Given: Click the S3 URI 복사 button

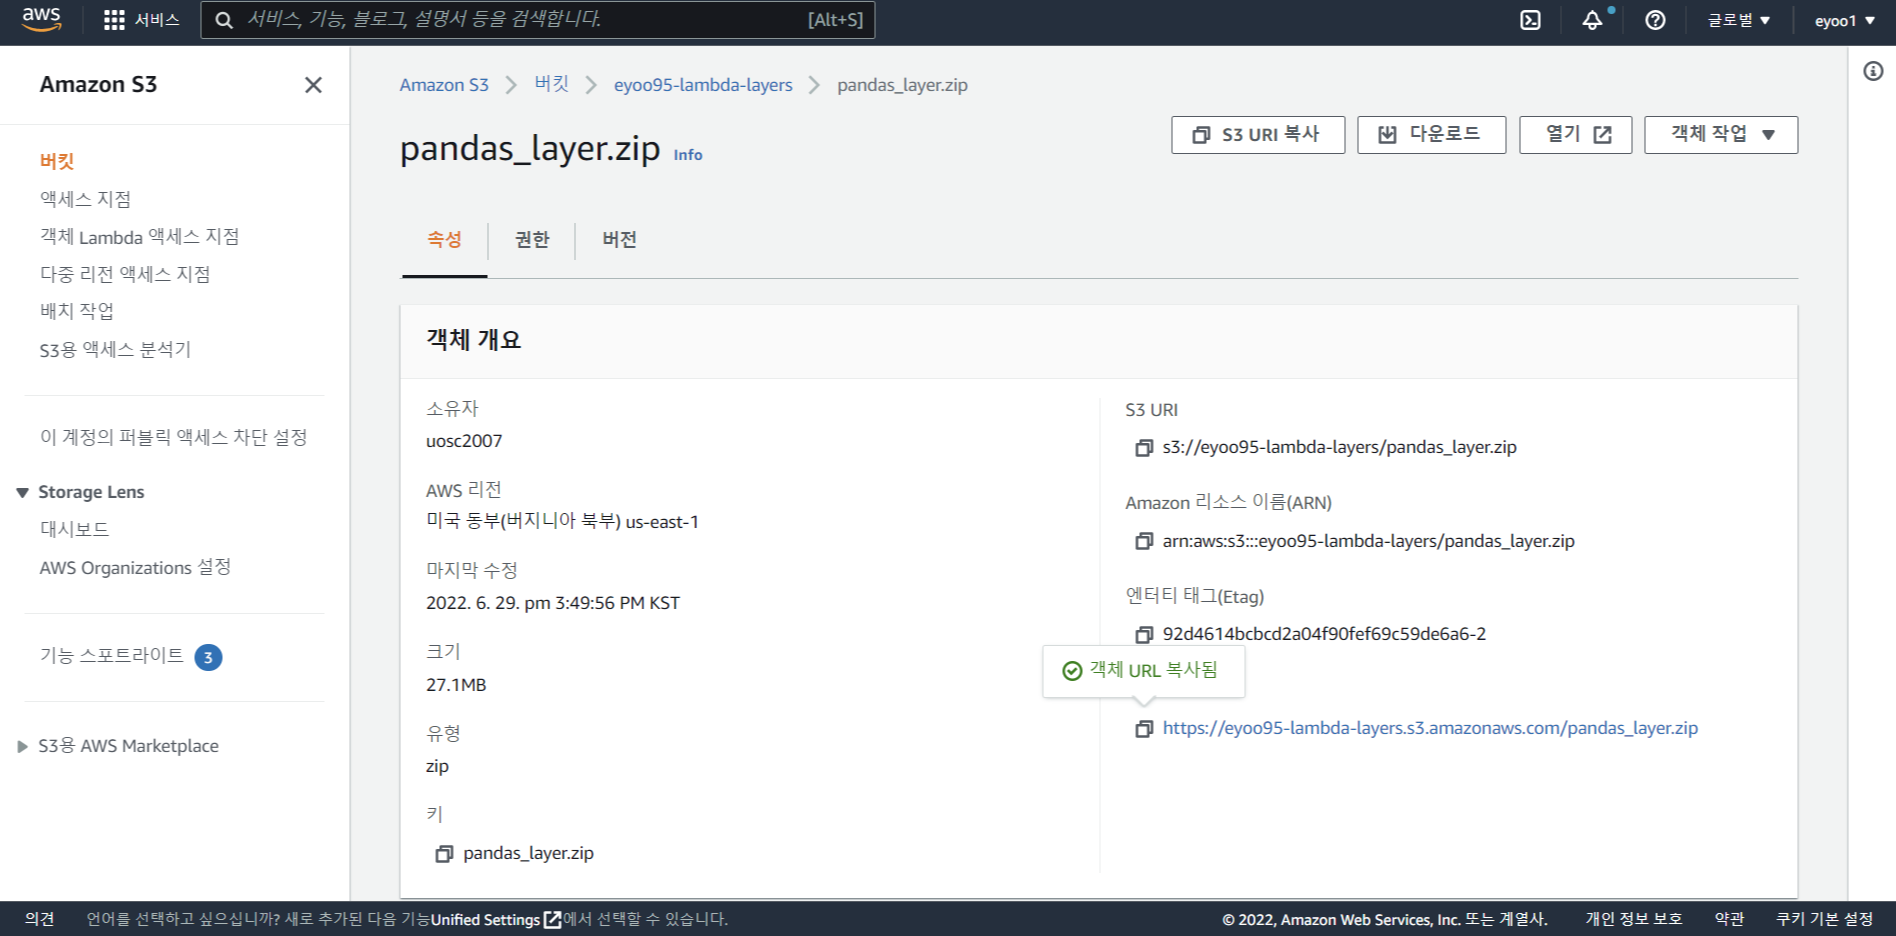Looking at the screenshot, I should coord(1258,135).
